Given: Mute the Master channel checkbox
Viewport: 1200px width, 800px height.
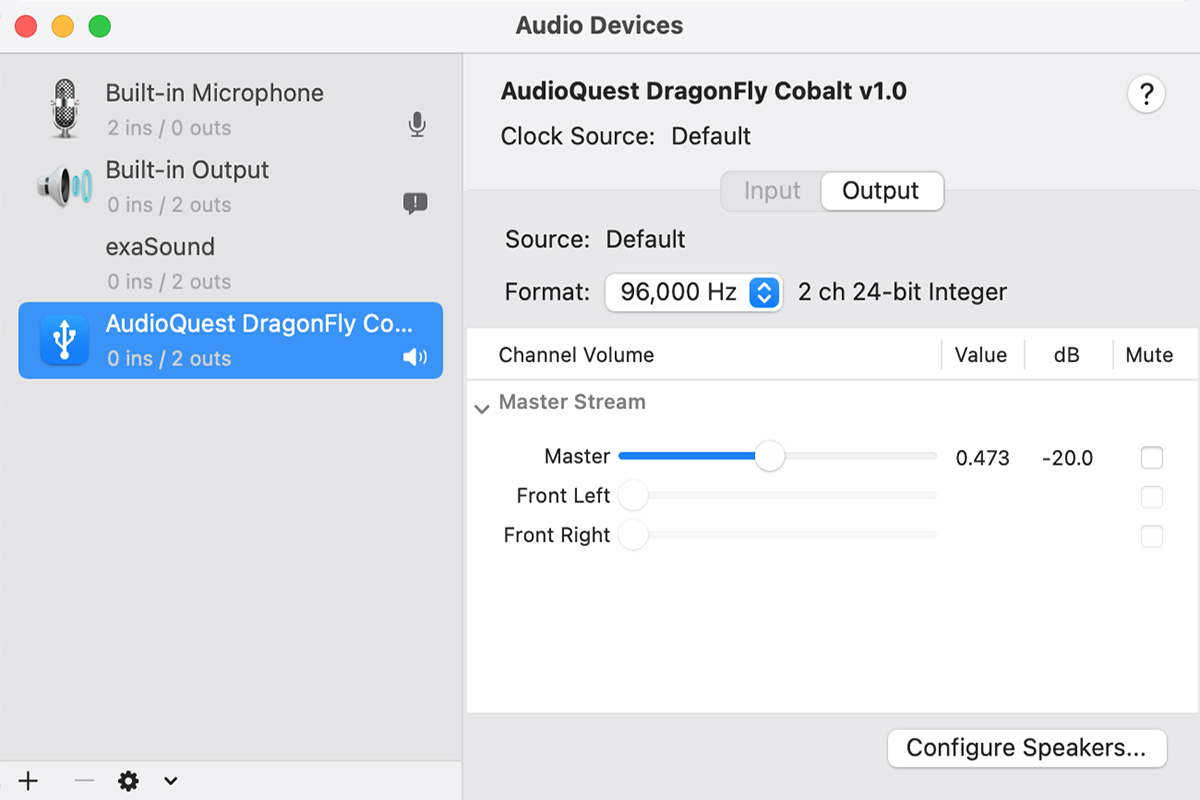Looking at the screenshot, I should point(1152,458).
